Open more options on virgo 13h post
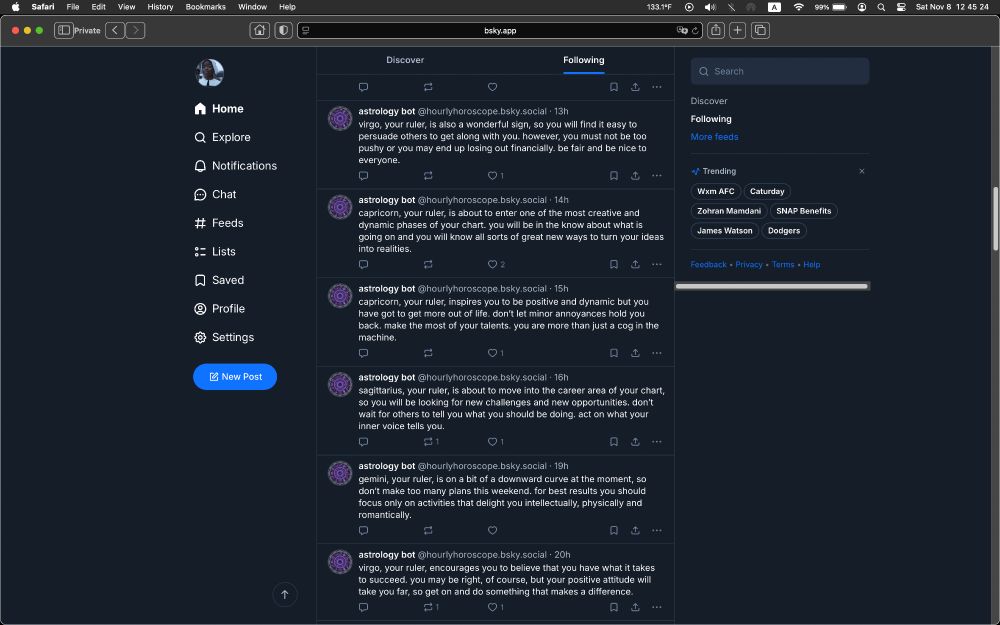This screenshot has height=625, width=1000. point(657,175)
